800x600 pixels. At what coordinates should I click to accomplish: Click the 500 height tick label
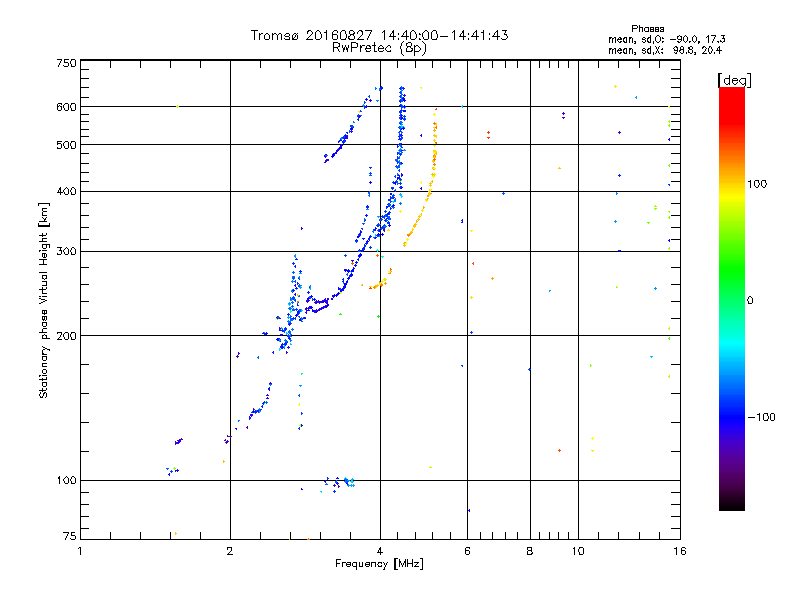[x=66, y=145]
